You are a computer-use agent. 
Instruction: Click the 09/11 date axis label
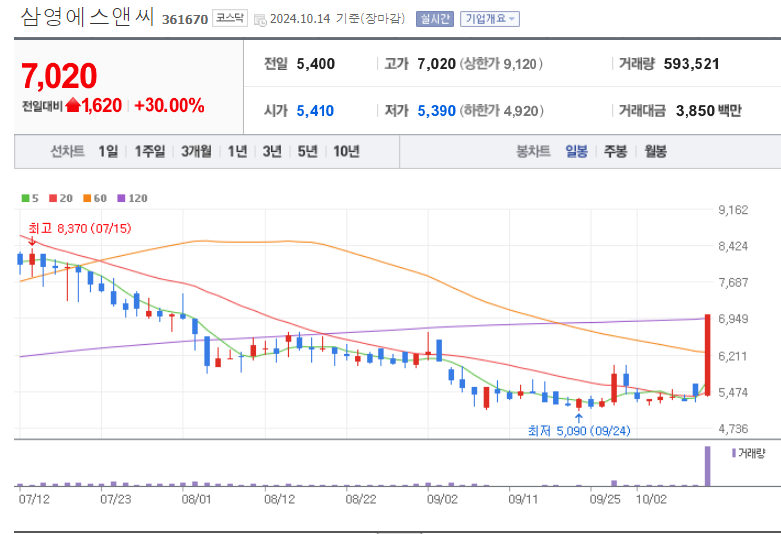(x=523, y=499)
